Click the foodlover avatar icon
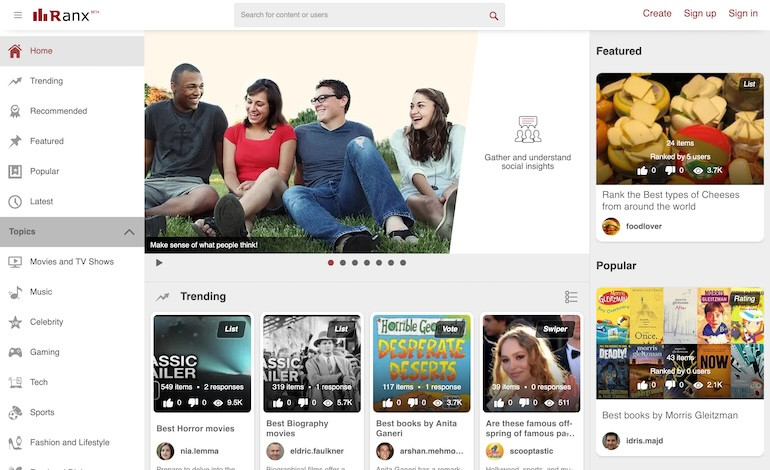The width and height of the screenshot is (770, 470). click(x=611, y=226)
